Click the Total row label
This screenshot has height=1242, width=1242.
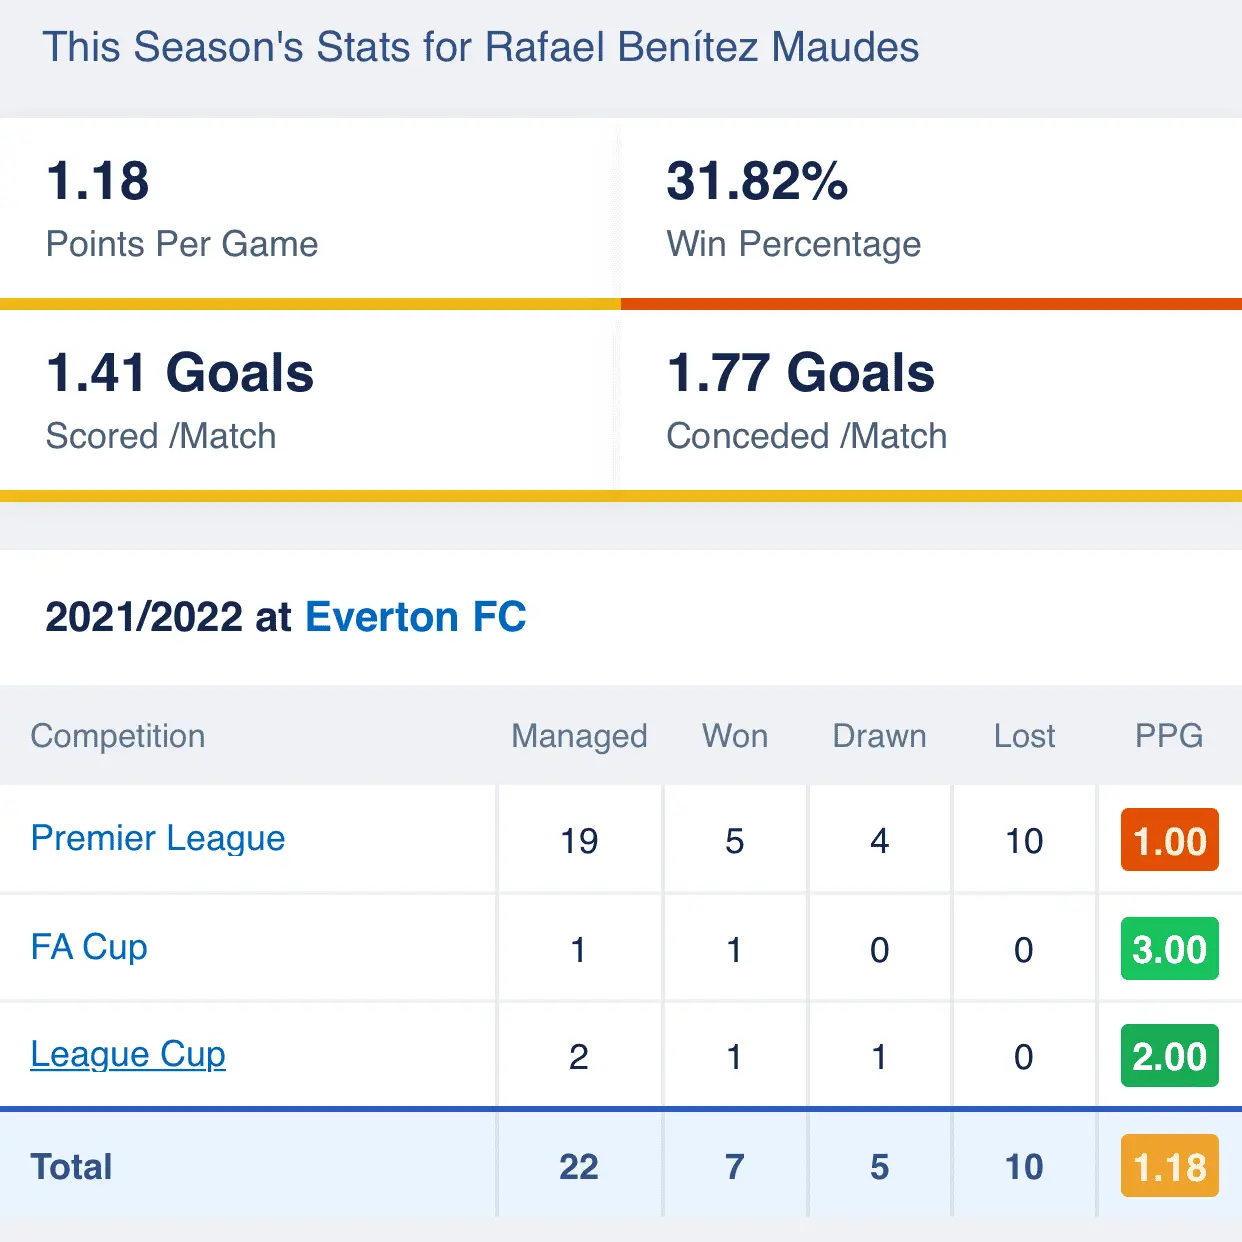pos(72,1166)
